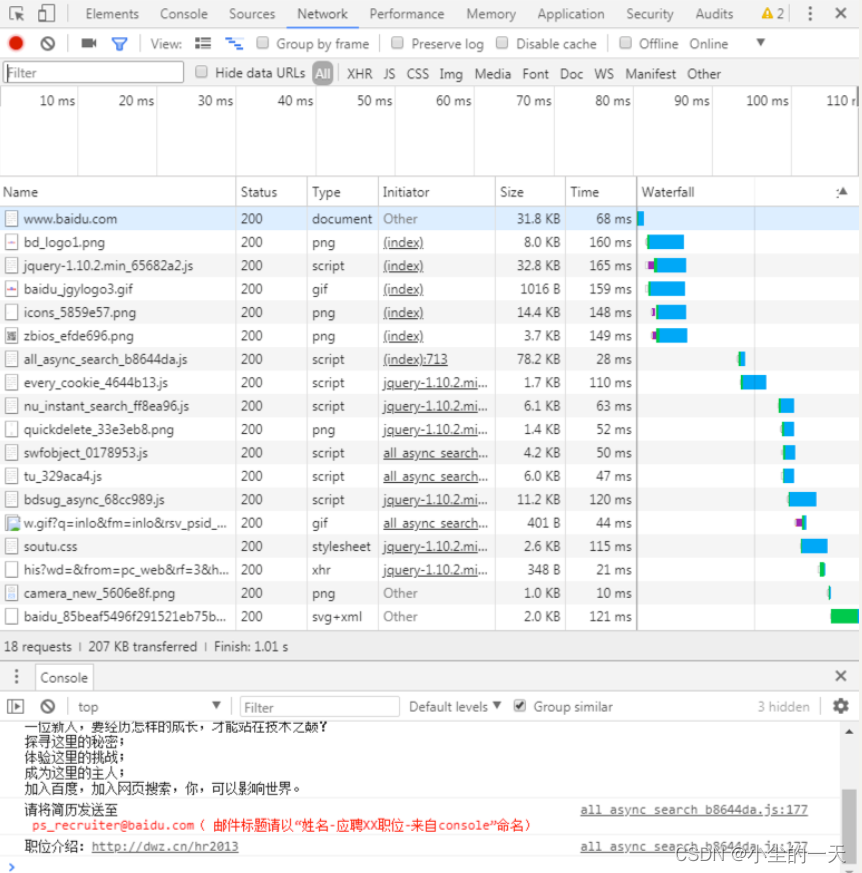Click the console Filter input
The width and height of the screenshot is (862, 873).
pos(320,707)
